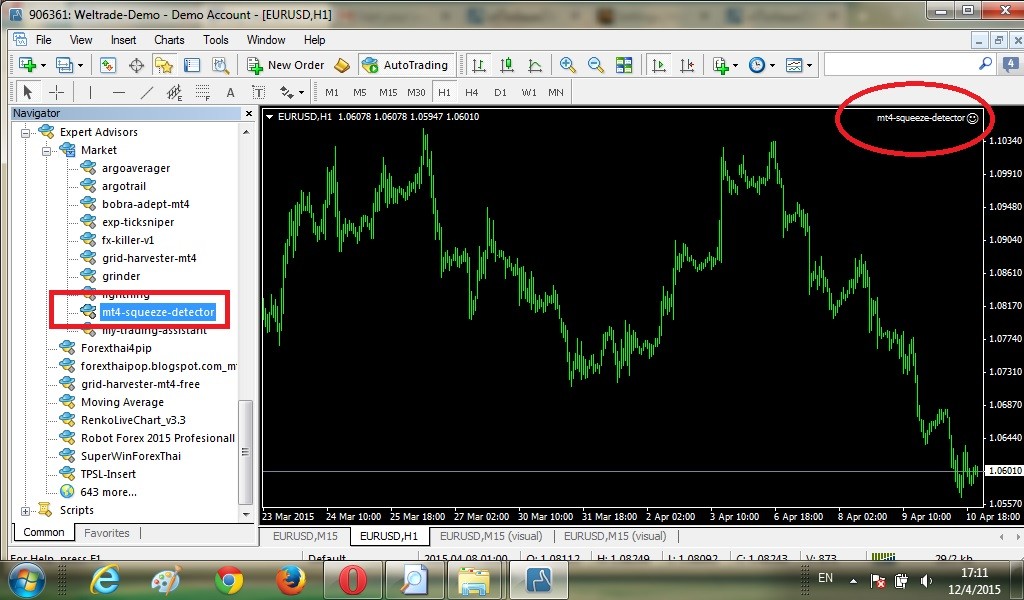Screen dimensions: 1024x600
Task: Open Google Chrome from the taskbar
Action: click(229, 580)
